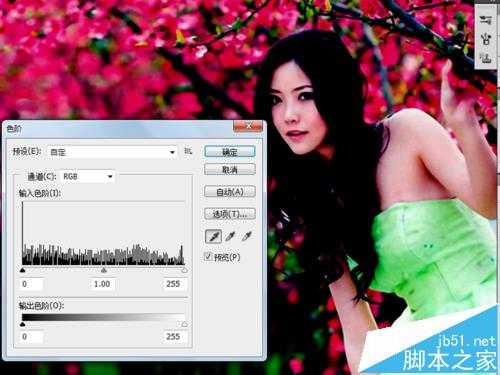This screenshot has height=375, width=500.
Task: Close the 色阶 Levels dialog
Action: 248,126
